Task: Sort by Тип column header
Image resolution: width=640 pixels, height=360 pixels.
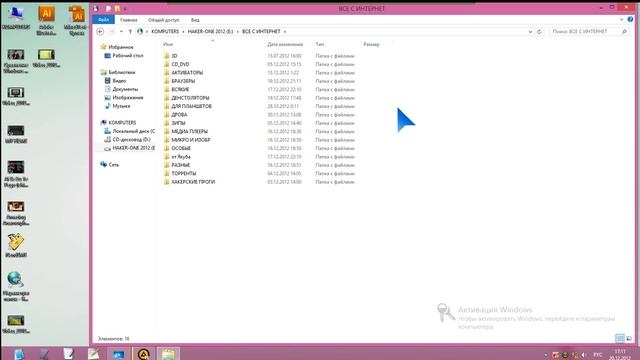Action: [x=320, y=44]
